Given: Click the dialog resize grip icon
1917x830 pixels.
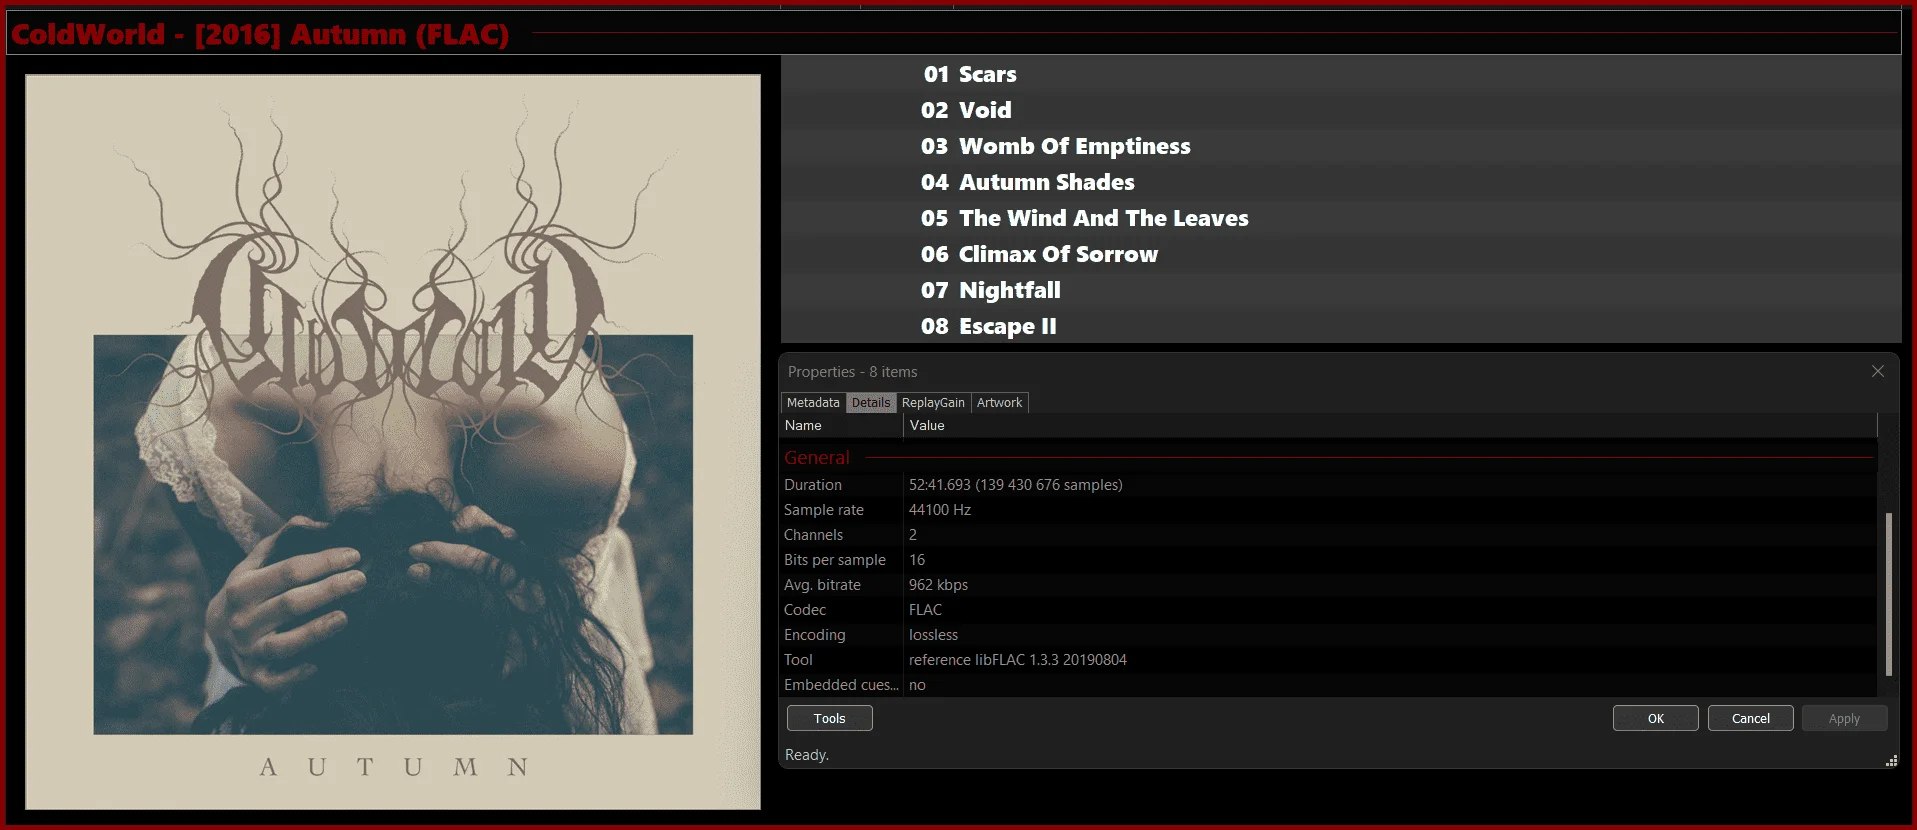Looking at the screenshot, I should (1891, 761).
